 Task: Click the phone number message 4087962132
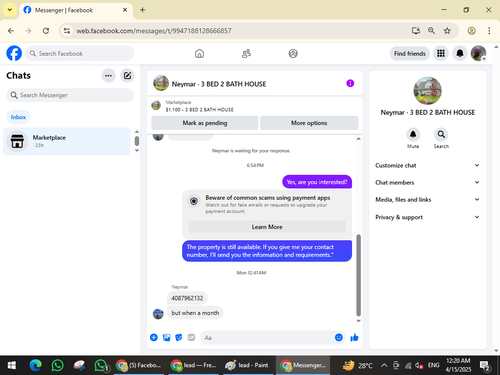click(187, 298)
